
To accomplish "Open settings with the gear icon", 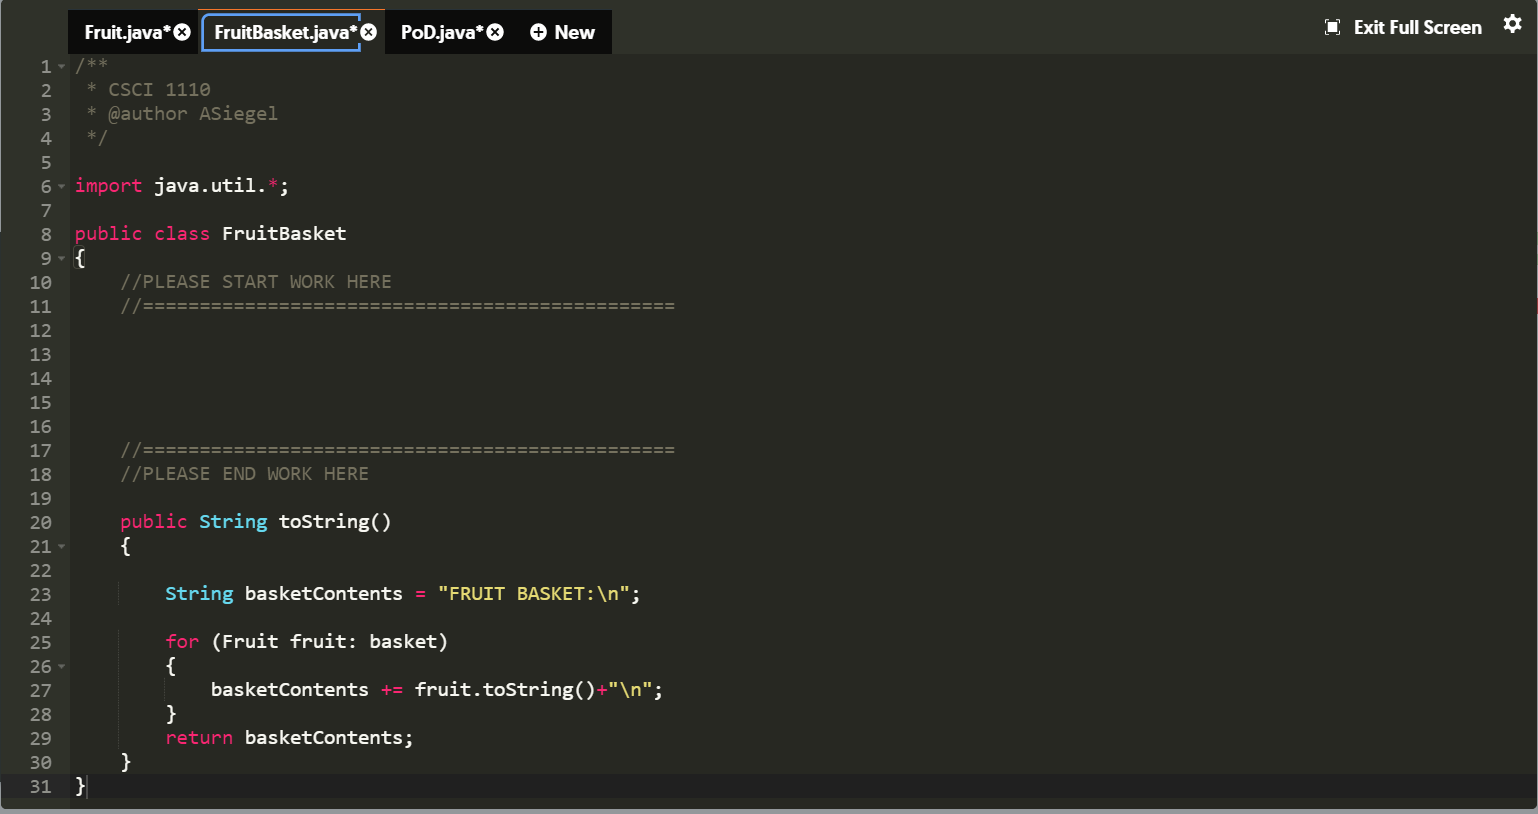I will click(1513, 23).
